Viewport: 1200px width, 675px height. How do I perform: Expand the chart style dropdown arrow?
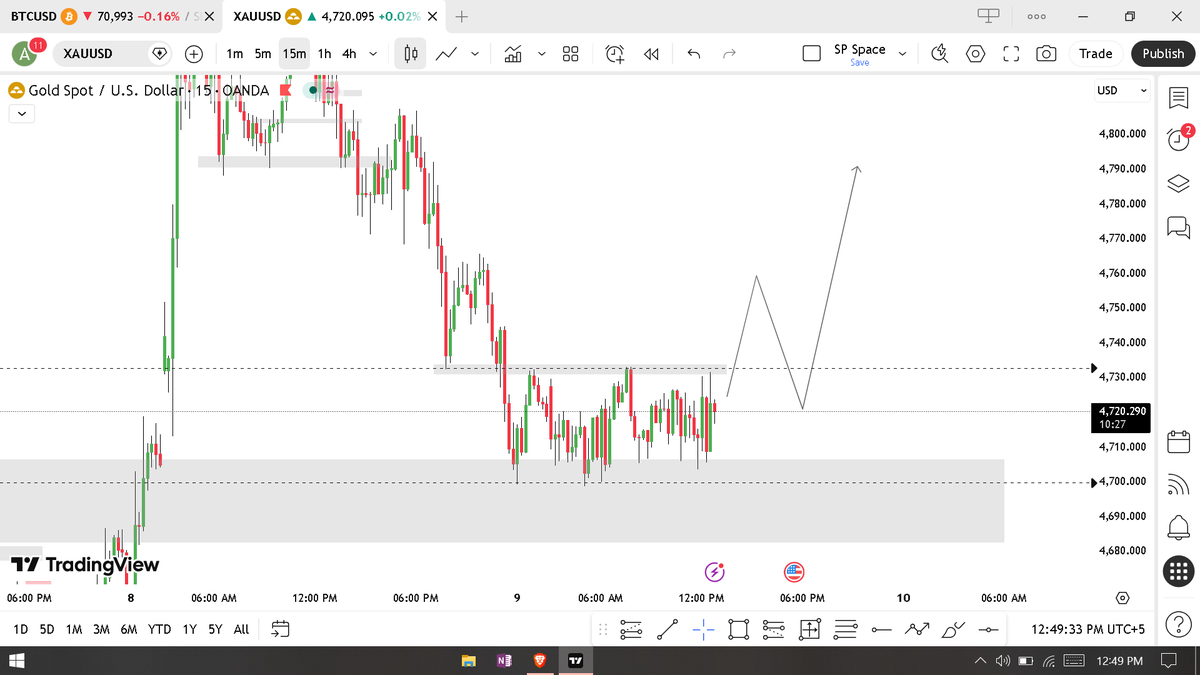coord(474,54)
